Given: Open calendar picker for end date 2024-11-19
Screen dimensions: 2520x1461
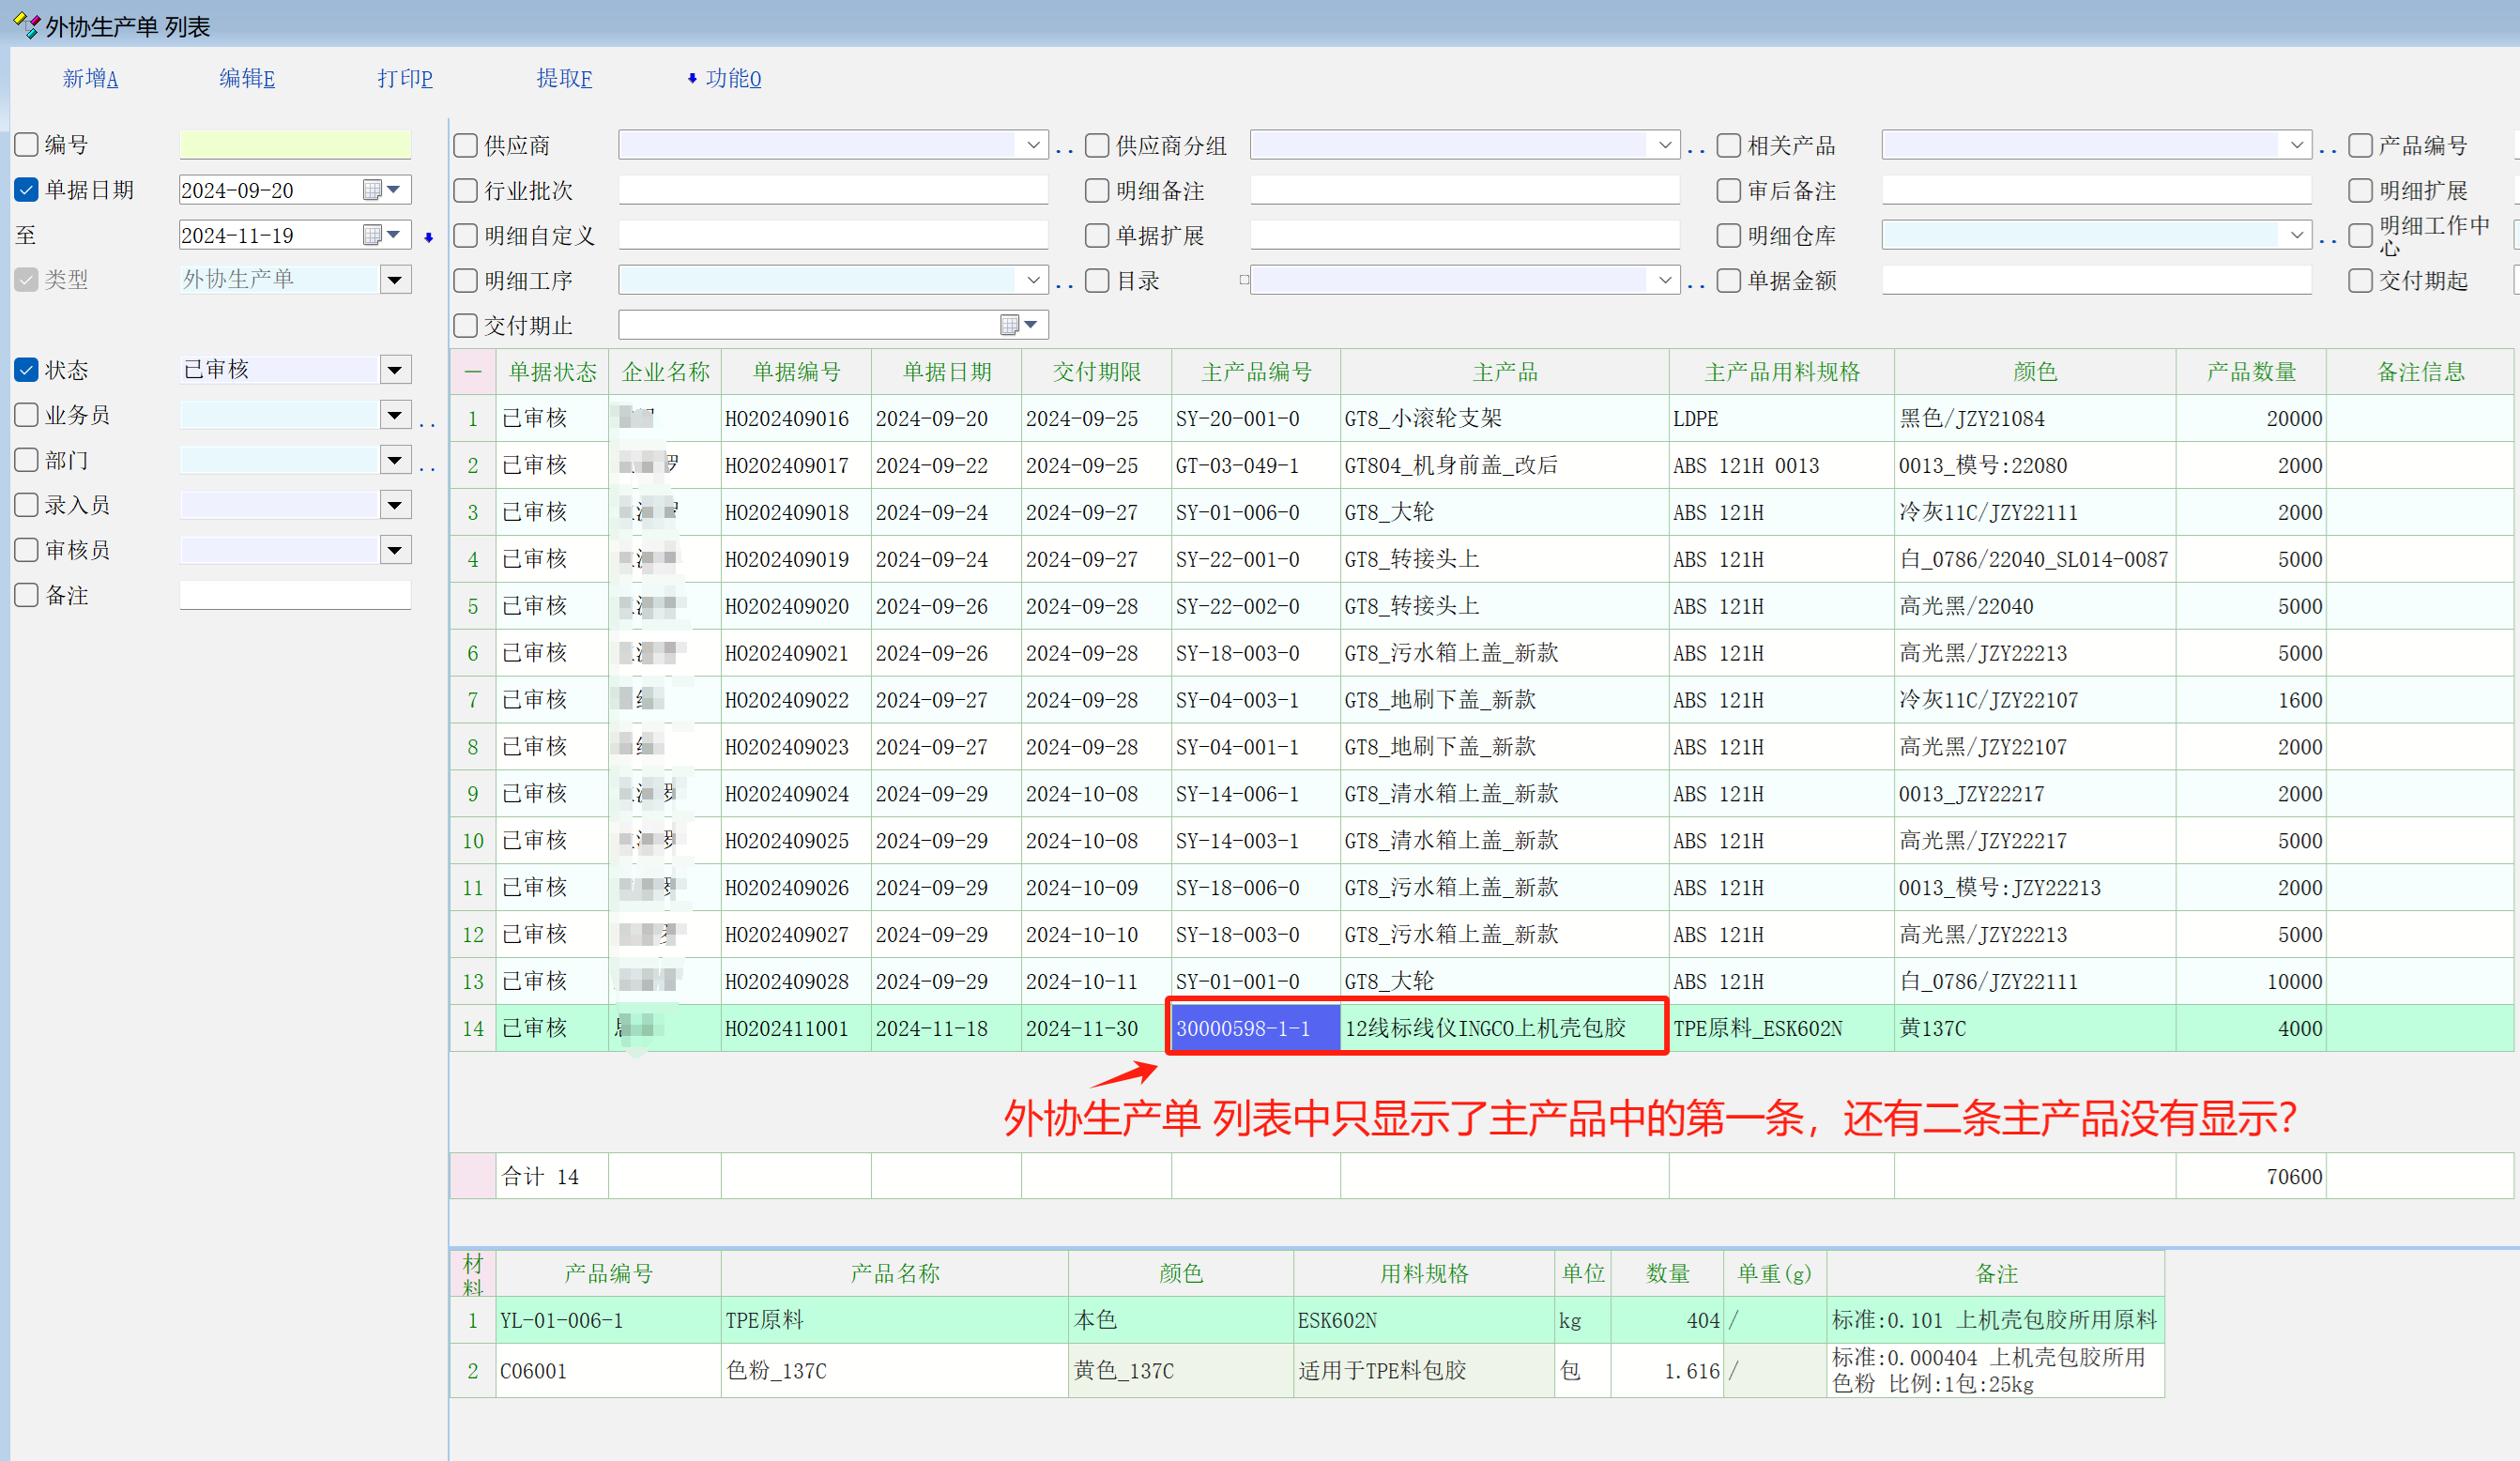Looking at the screenshot, I should click(372, 235).
